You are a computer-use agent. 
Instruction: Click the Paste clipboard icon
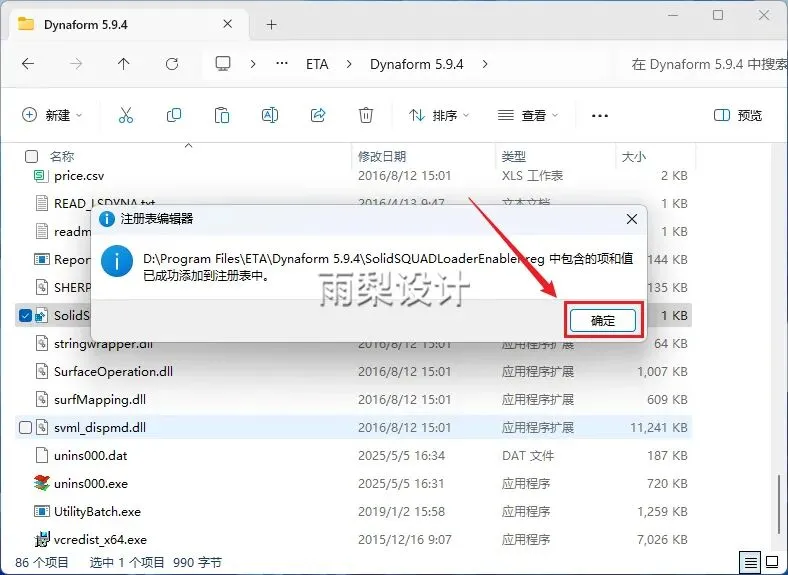coord(222,115)
